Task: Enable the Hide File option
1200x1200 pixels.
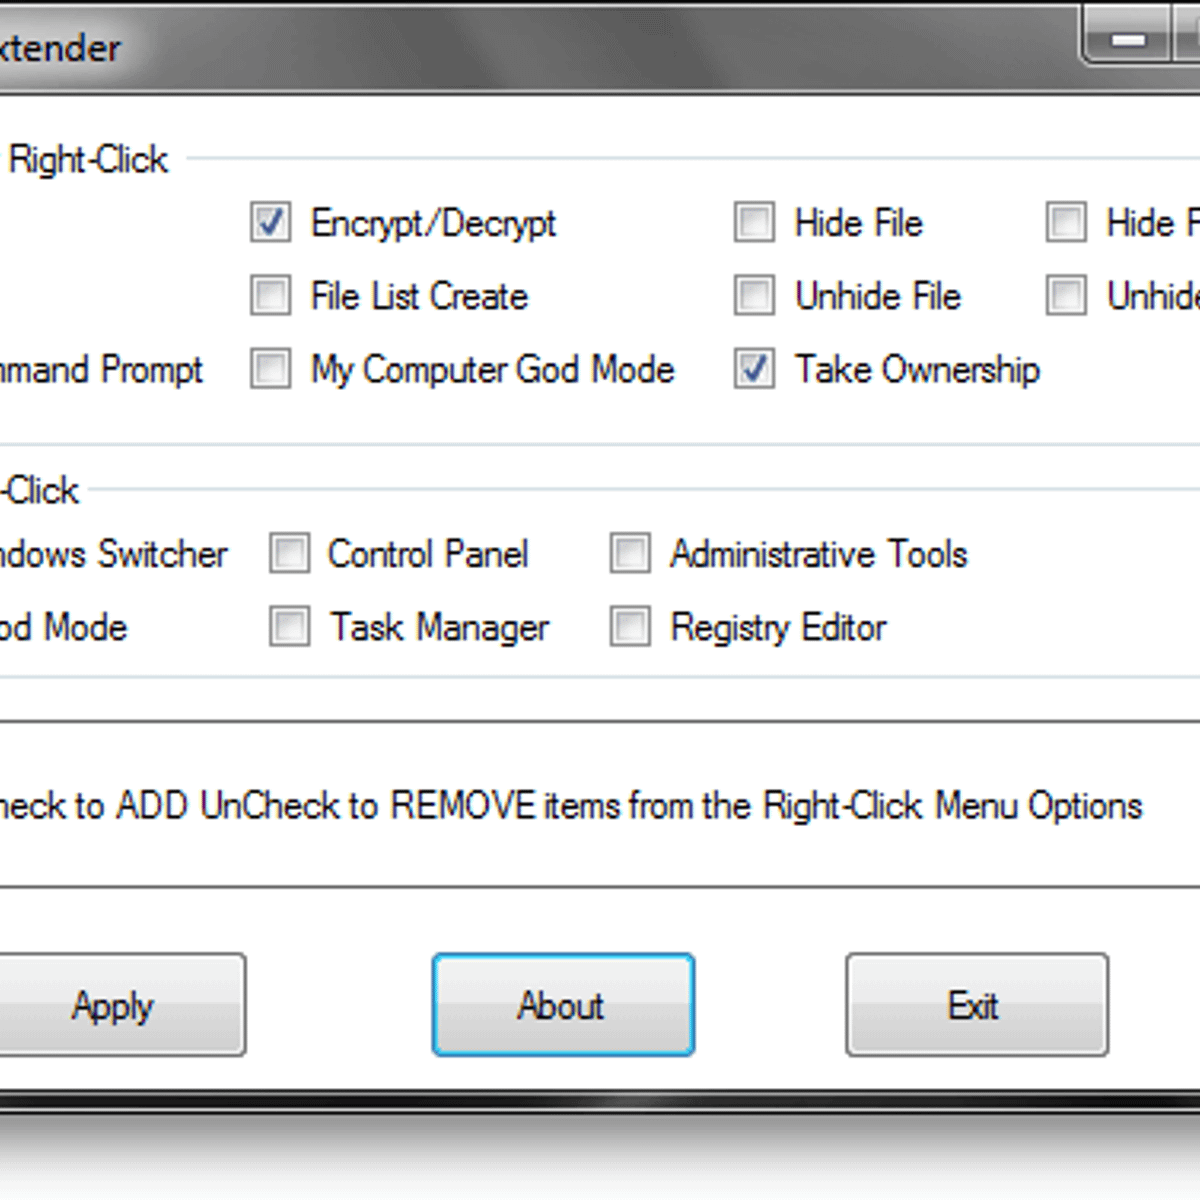Action: (753, 222)
